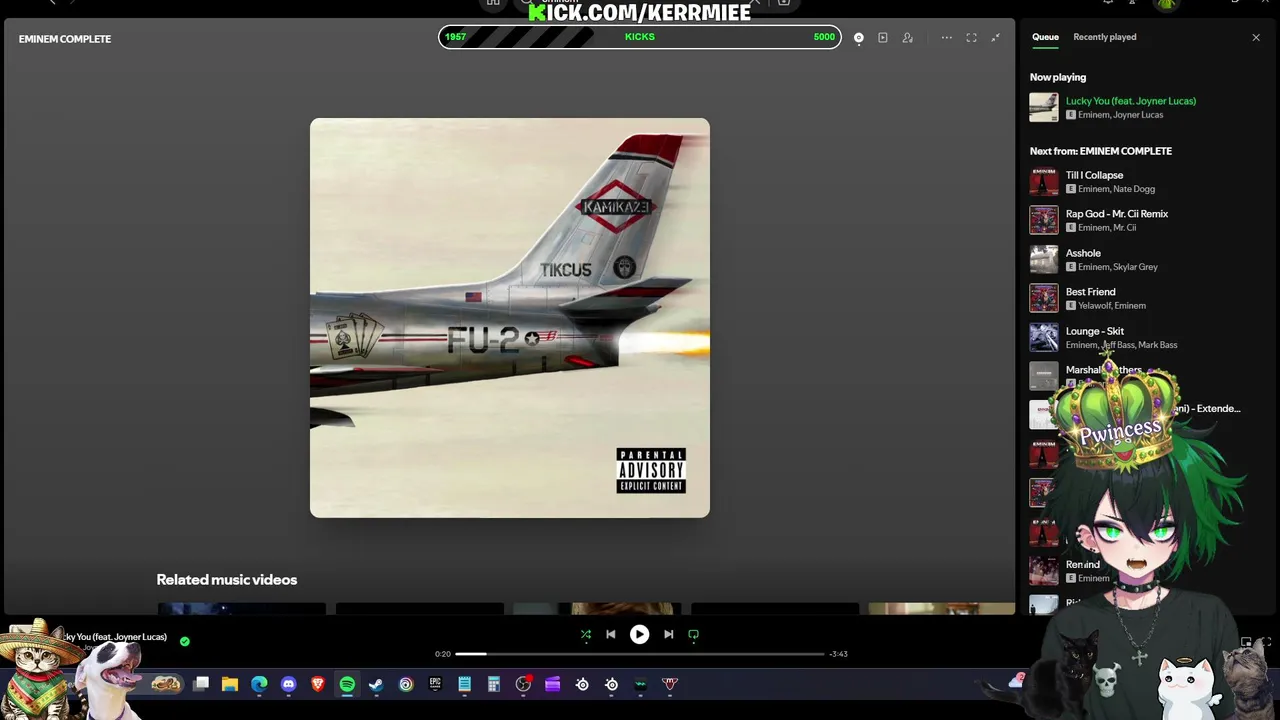Image resolution: width=1280 pixels, height=720 pixels.
Task: Open Epic Games Launcher from the taskbar
Action: point(435,684)
